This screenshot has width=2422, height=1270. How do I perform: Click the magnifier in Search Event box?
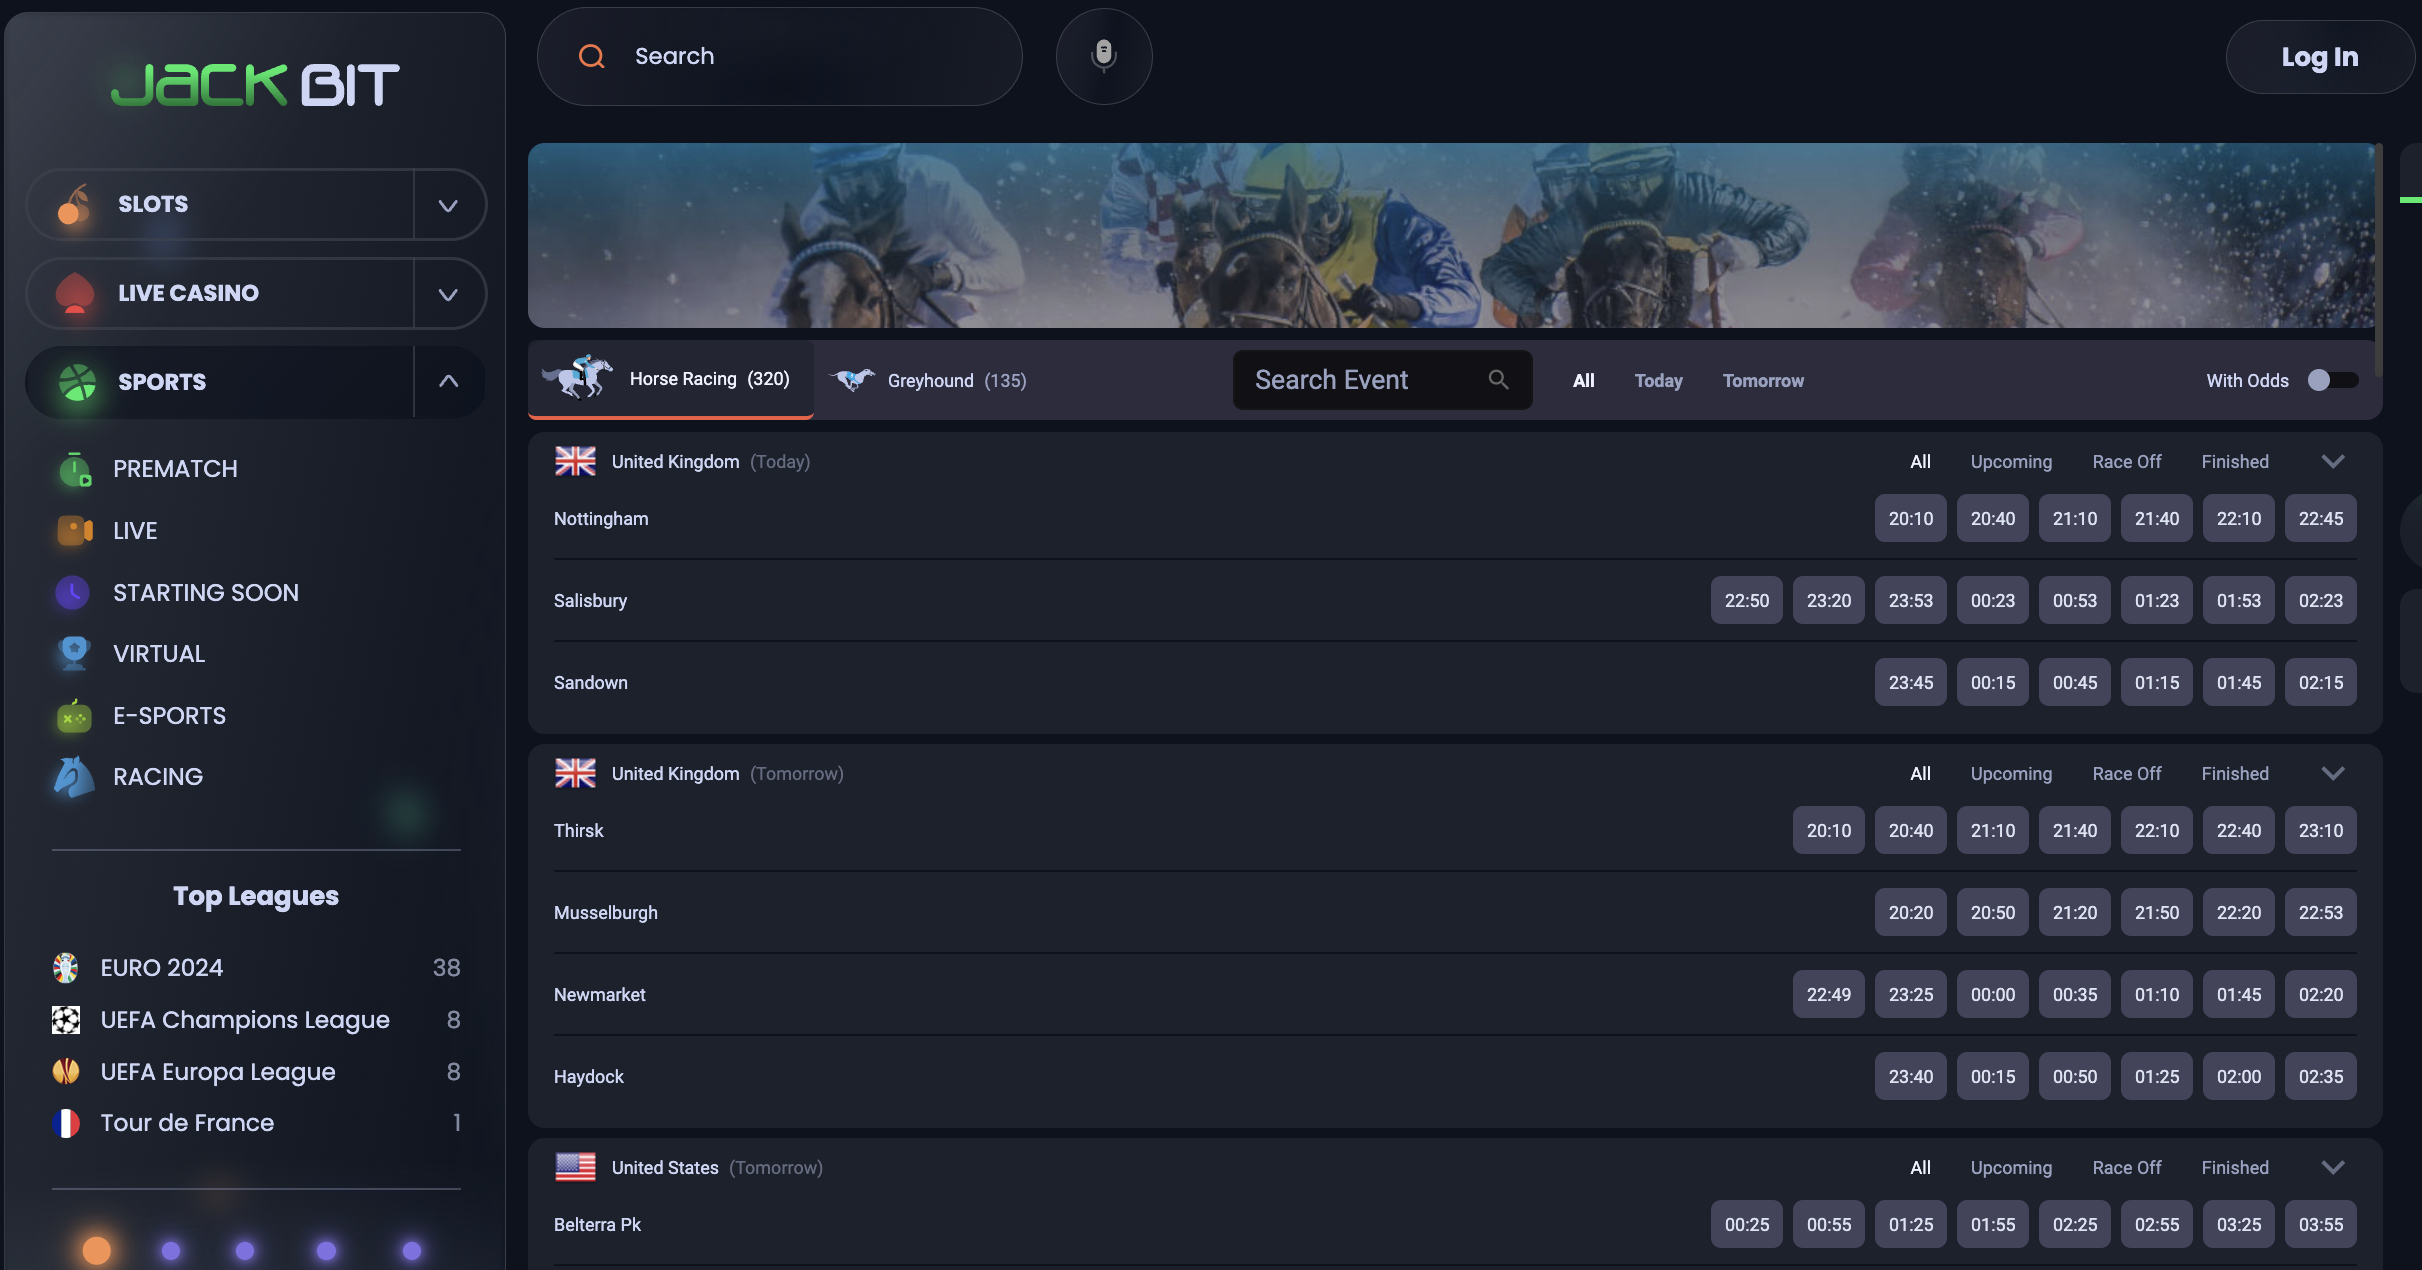(x=1498, y=380)
